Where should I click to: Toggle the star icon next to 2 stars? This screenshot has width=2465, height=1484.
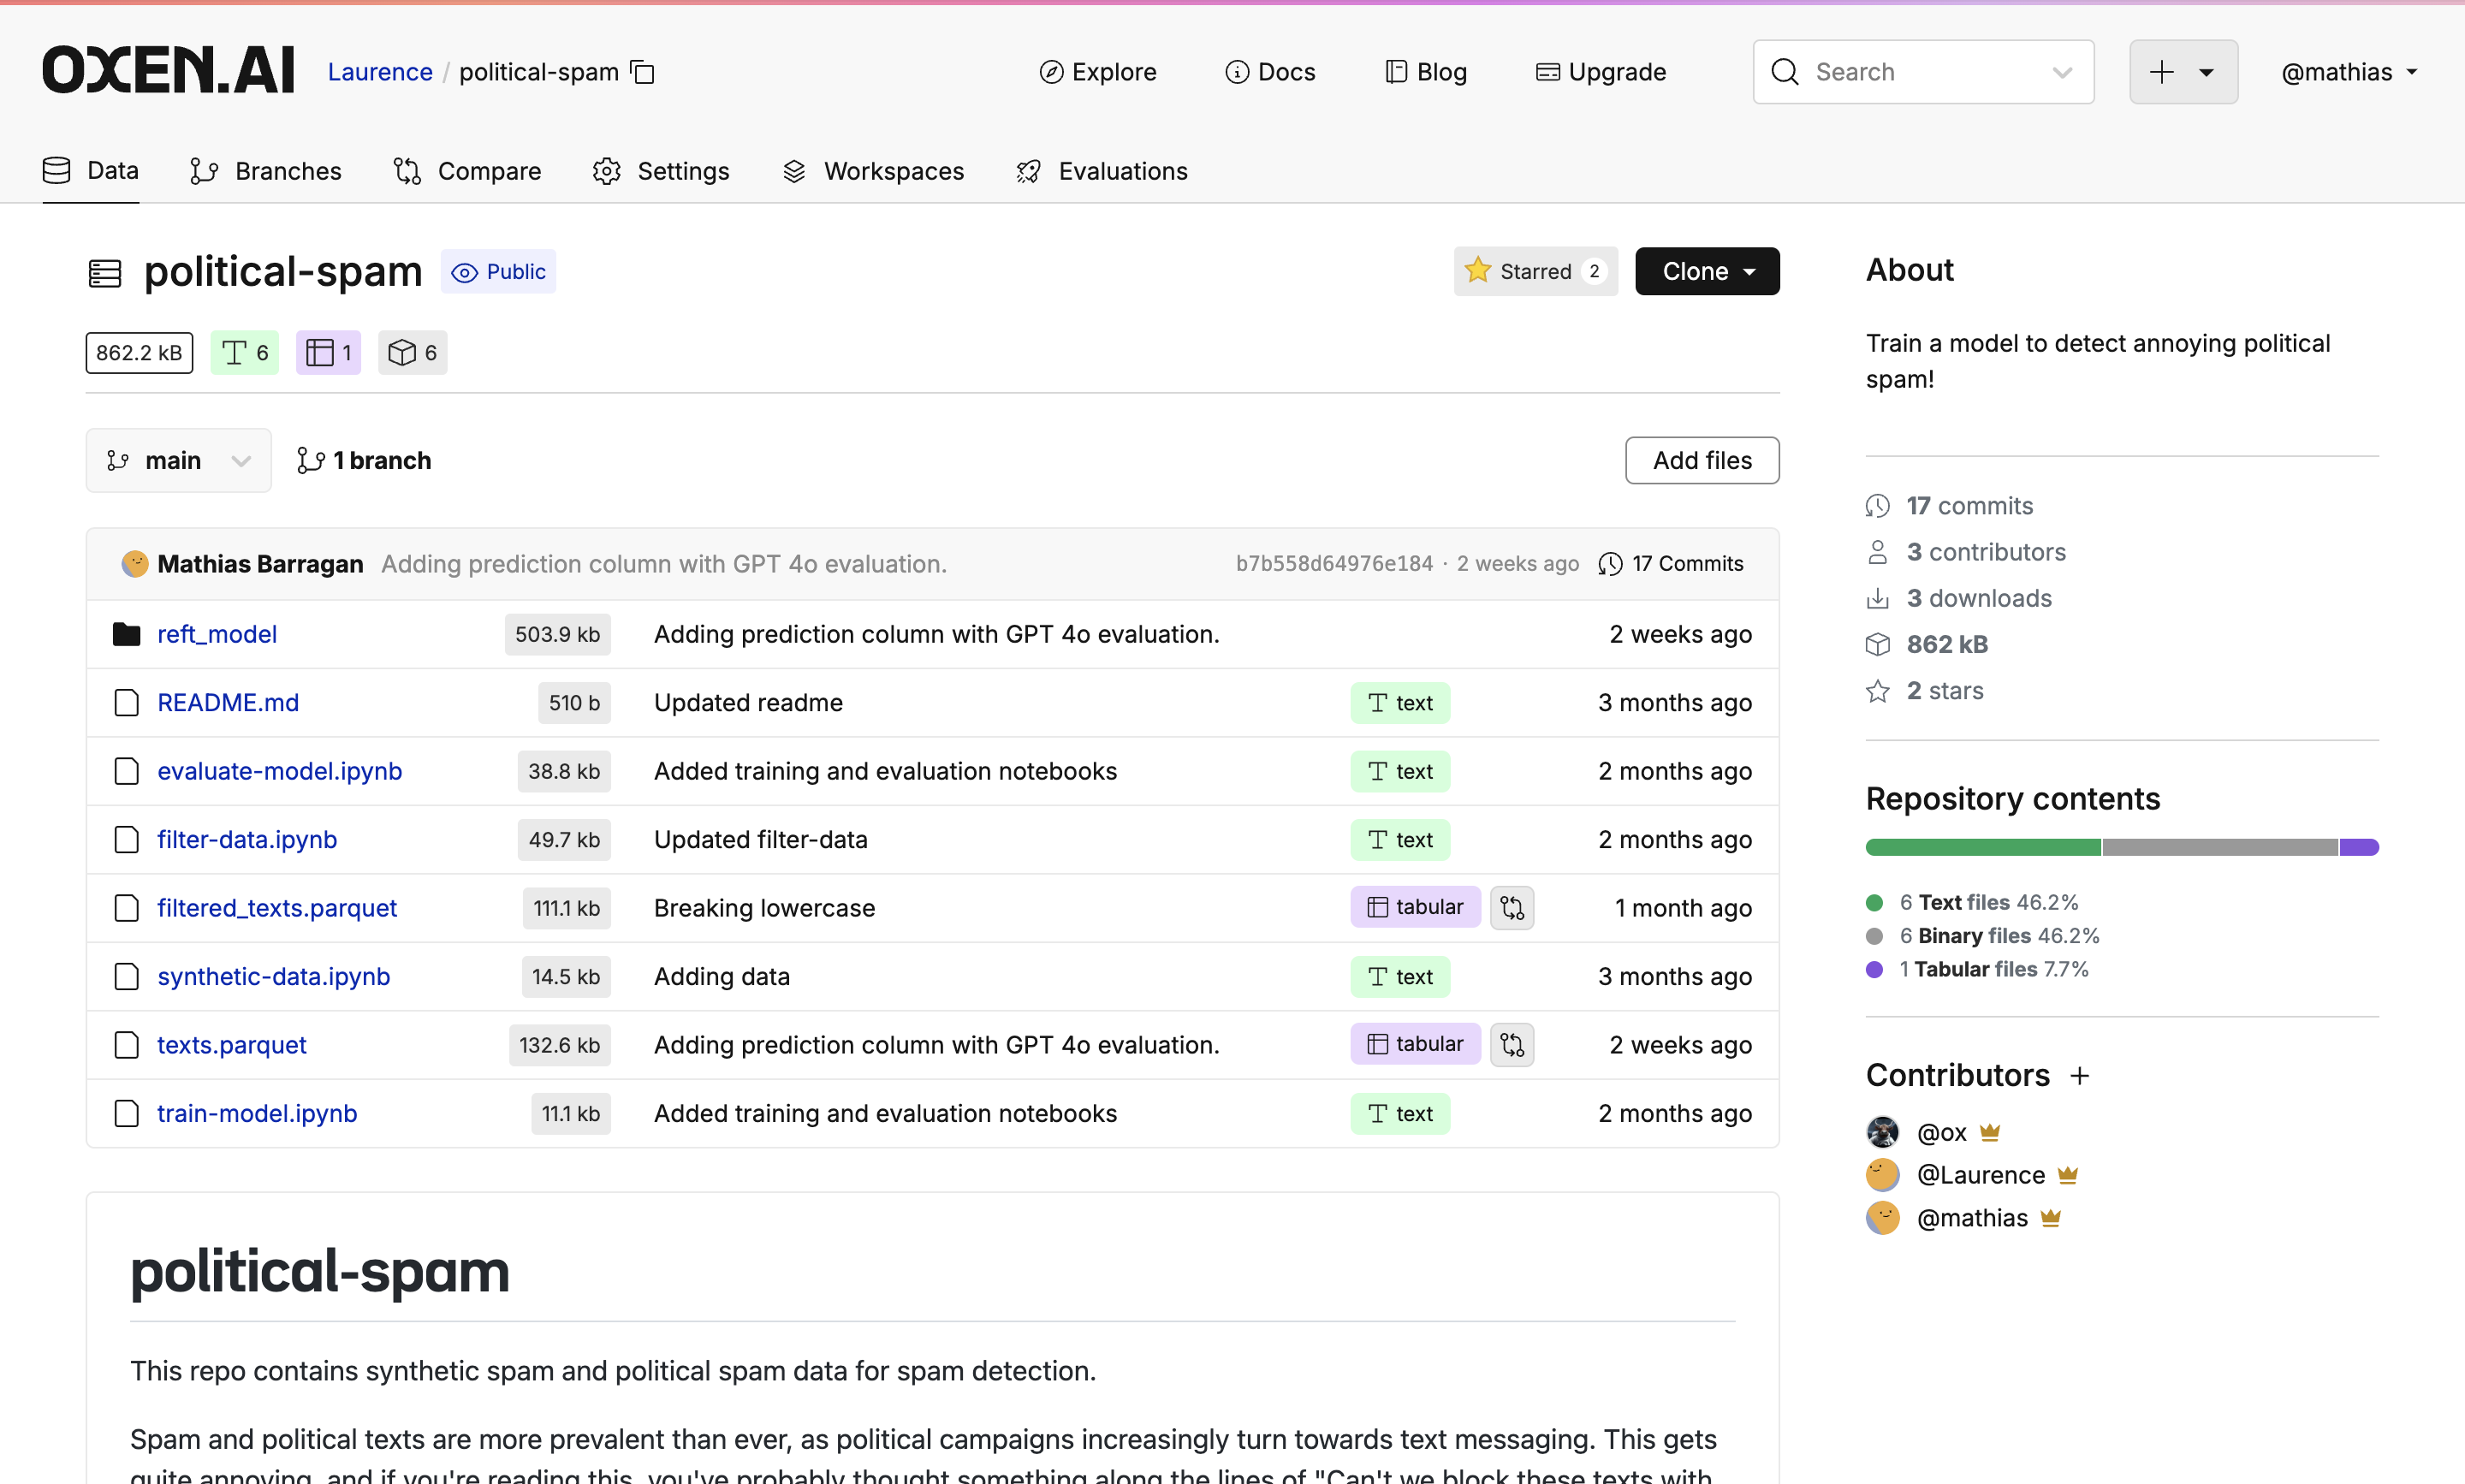click(x=1877, y=690)
